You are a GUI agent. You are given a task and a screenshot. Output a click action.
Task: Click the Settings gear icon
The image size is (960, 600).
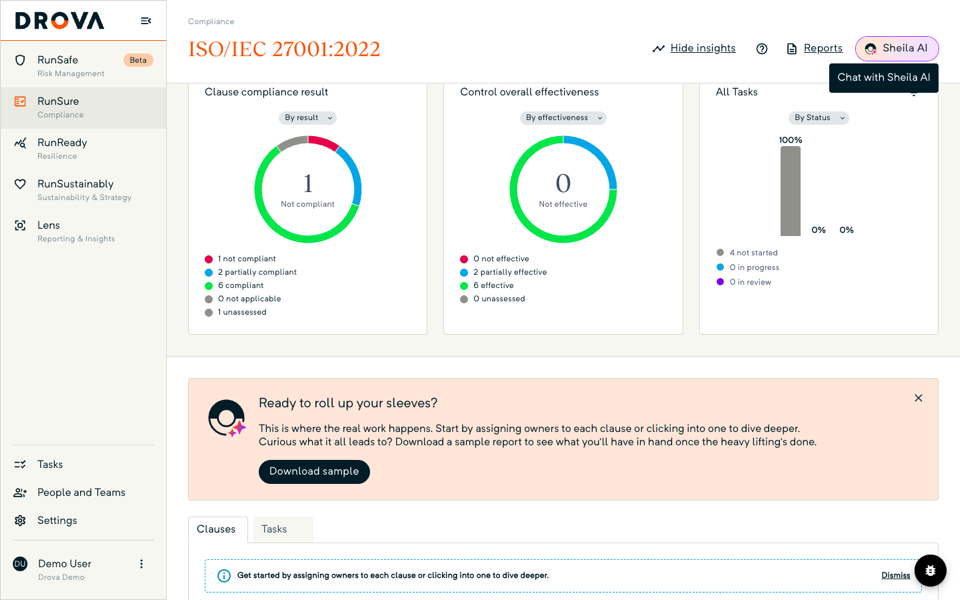click(20, 520)
